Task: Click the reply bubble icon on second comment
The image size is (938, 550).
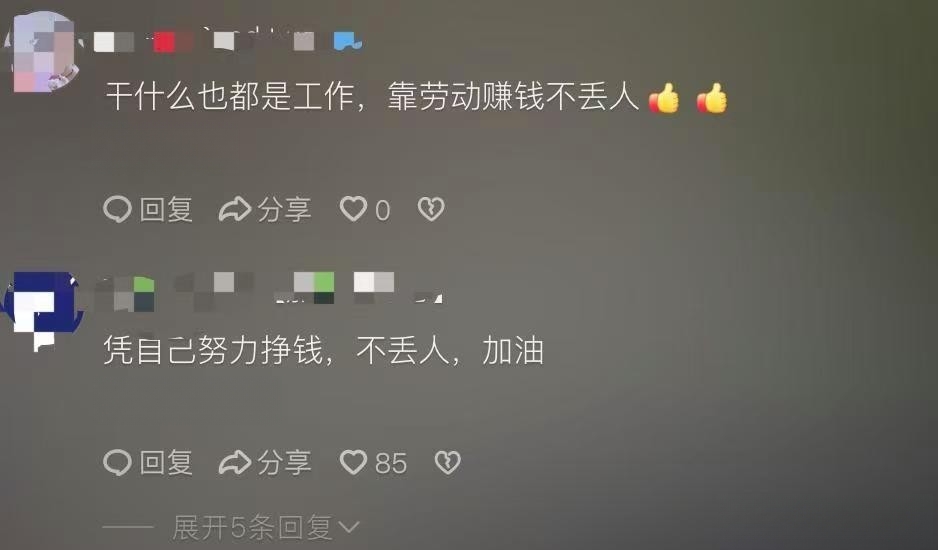Action: tap(117, 463)
